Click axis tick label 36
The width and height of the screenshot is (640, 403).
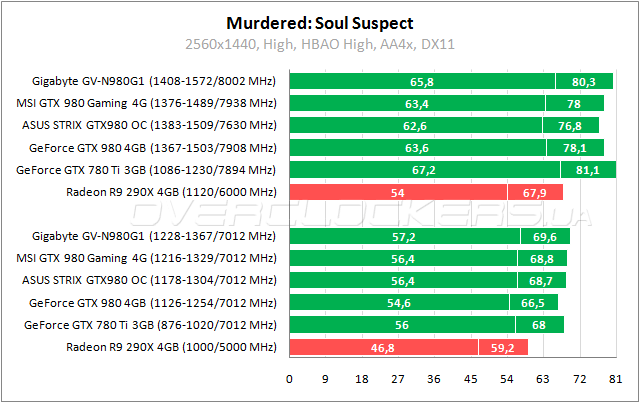pos(434,379)
